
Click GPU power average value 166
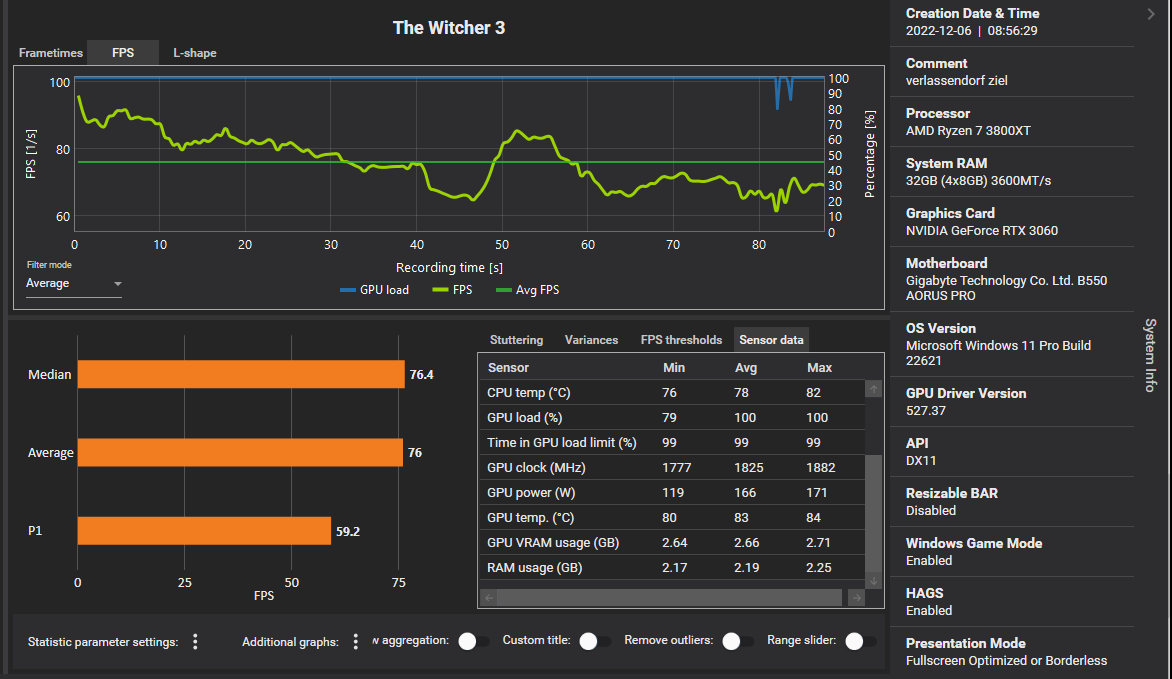pos(744,493)
